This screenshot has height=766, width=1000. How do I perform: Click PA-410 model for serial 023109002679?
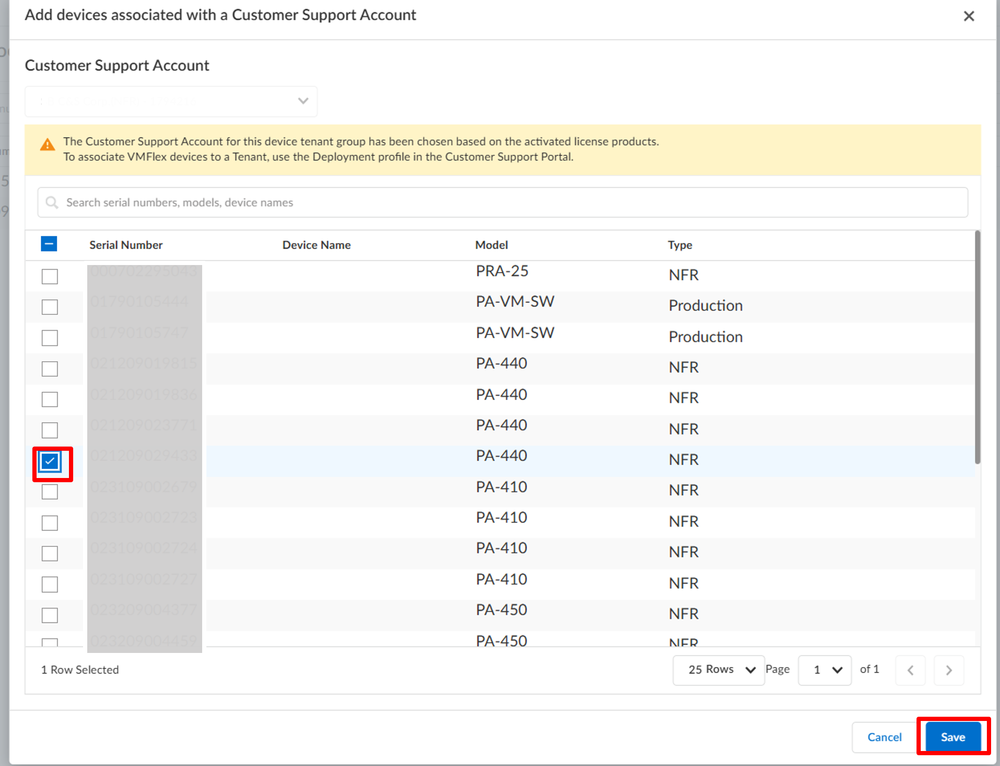tap(501, 487)
